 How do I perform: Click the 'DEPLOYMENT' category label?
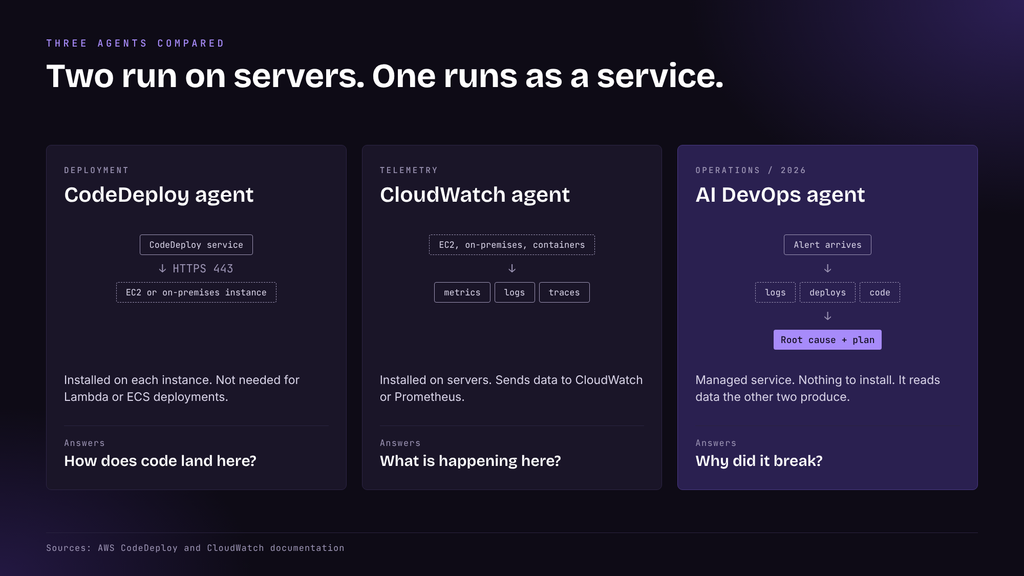point(97,170)
